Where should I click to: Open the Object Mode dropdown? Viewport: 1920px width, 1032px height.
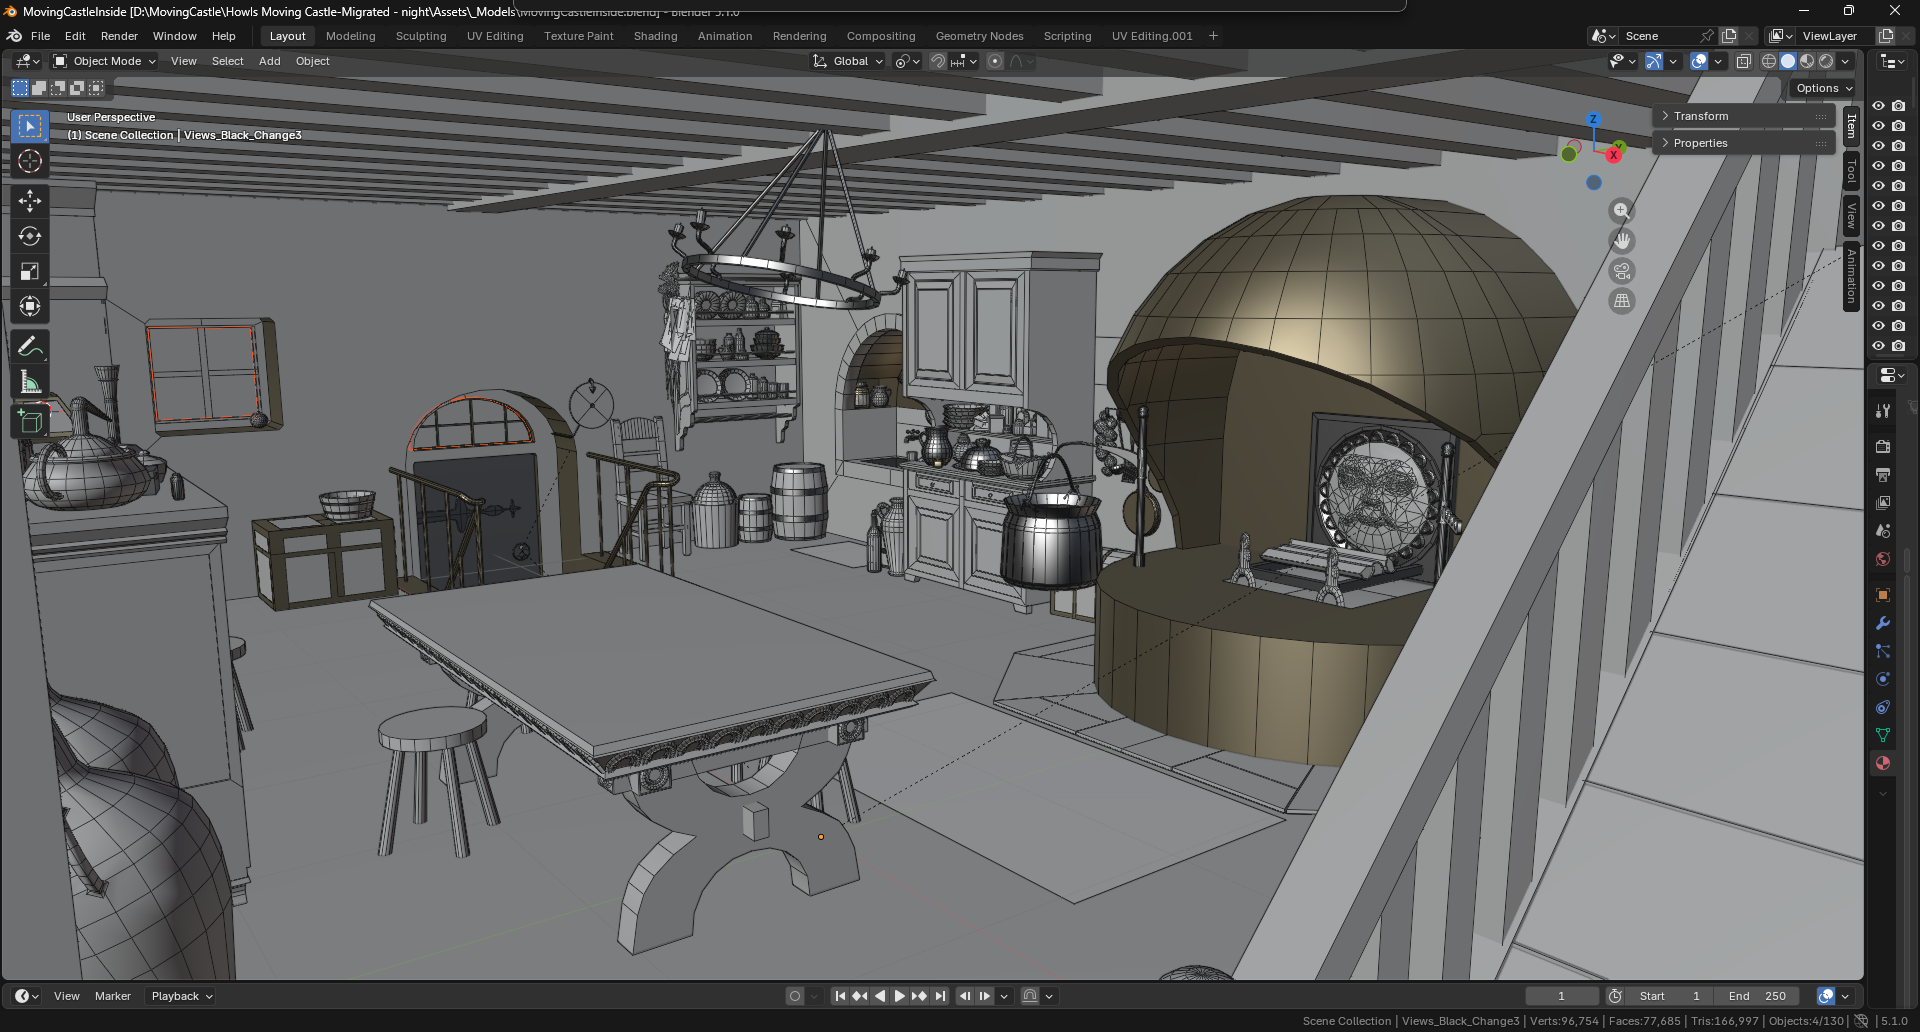[x=105, y=61]
